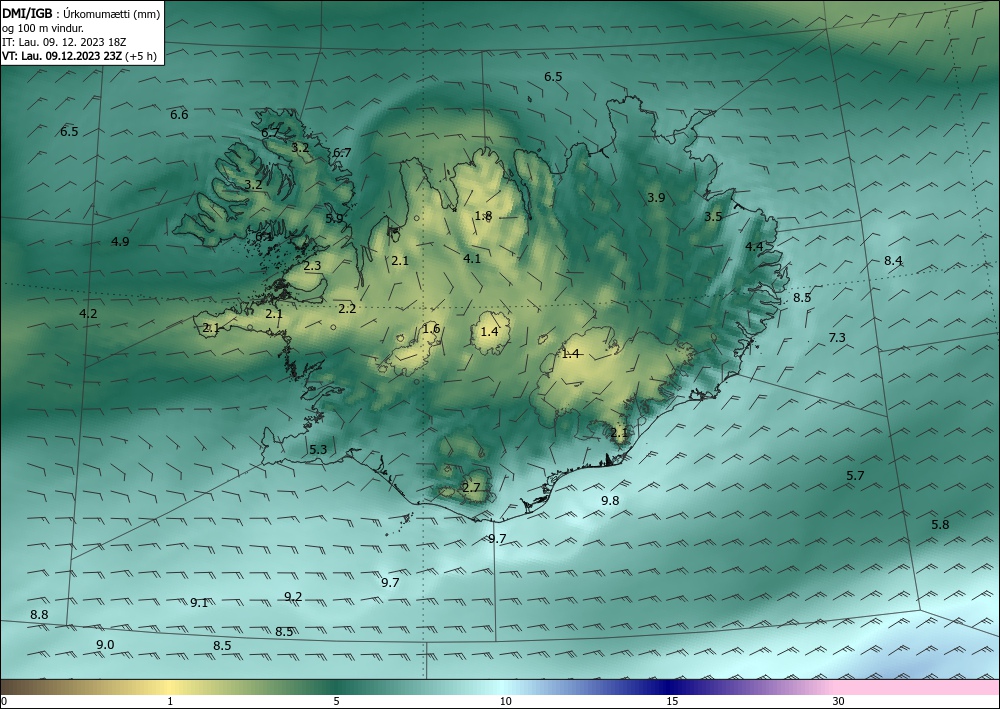The image size is (1000, 709).
Task: Click the 5.8 value on the map
Action: (x=940, y=525)
